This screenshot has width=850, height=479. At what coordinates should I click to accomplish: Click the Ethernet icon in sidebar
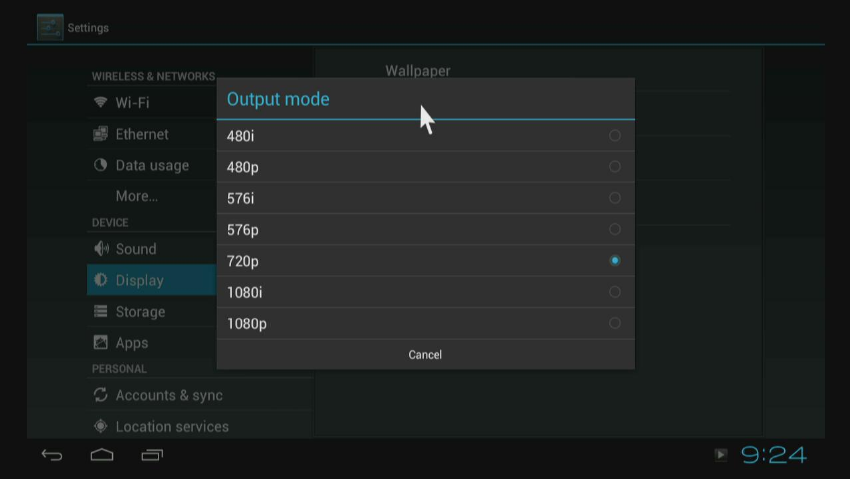pyautogui.click(x=100, y=133)
